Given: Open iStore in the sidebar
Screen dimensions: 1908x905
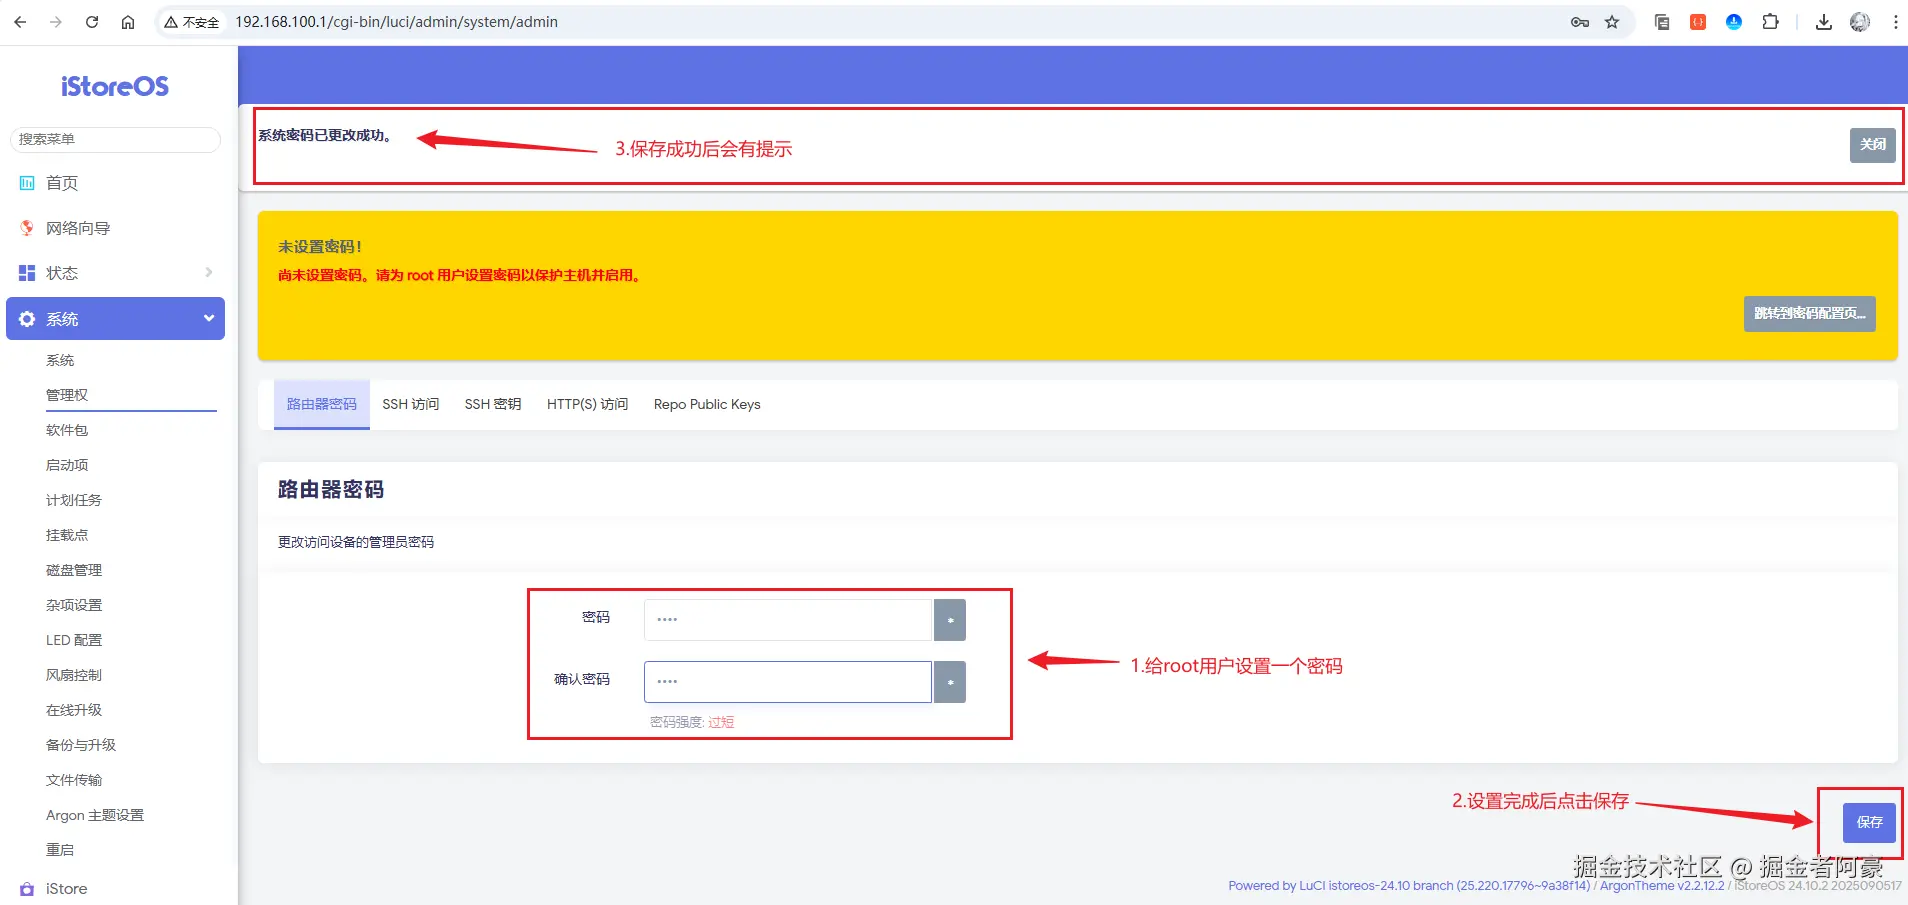Looking at the screenshot, I should [x=115, y=889].
